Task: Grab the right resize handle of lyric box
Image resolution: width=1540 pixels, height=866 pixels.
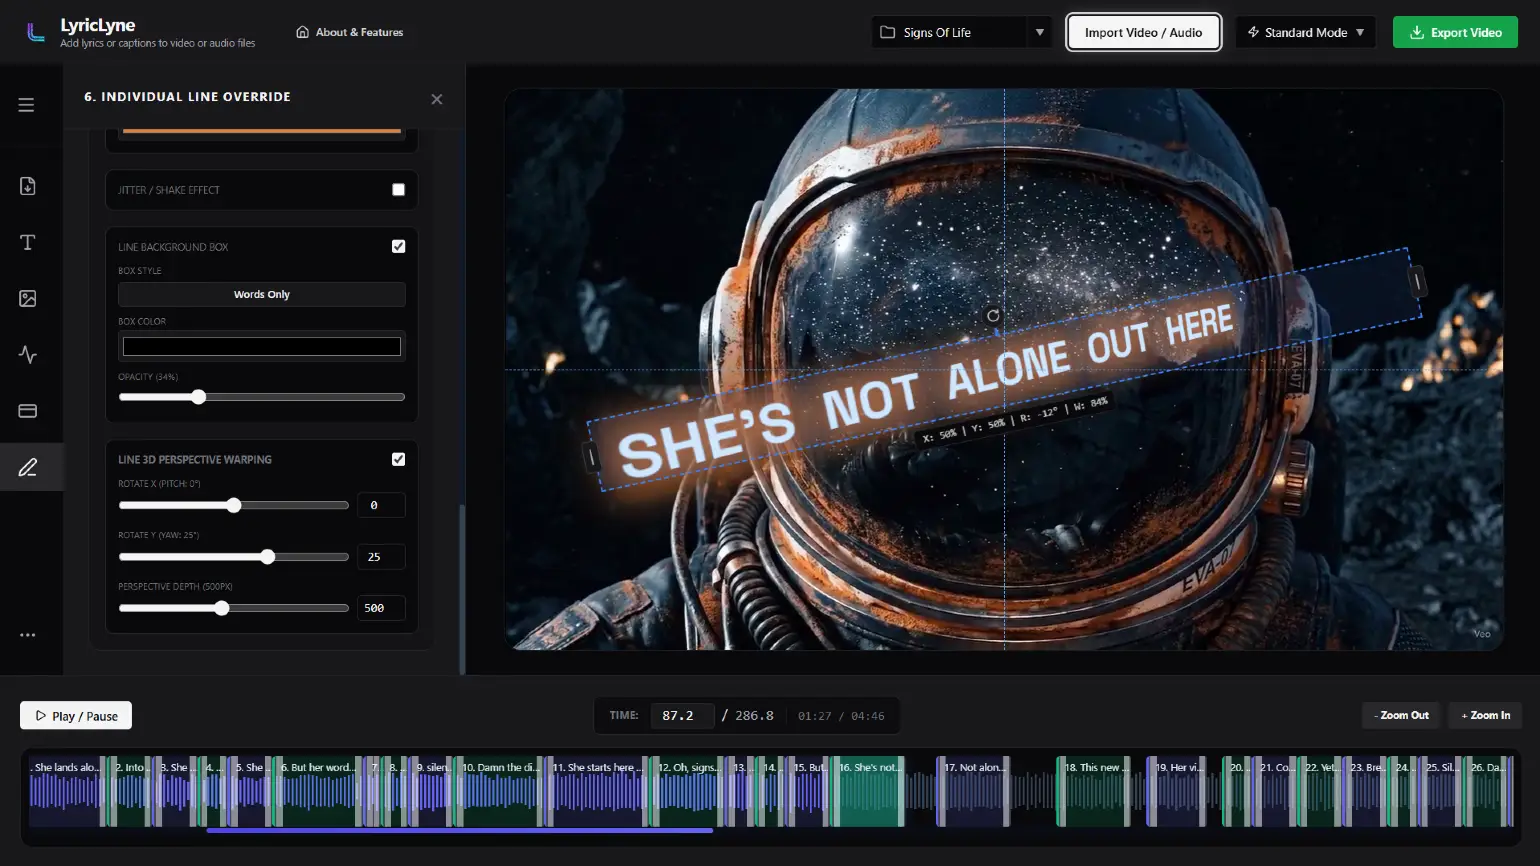Action: tap(1416, 281)
